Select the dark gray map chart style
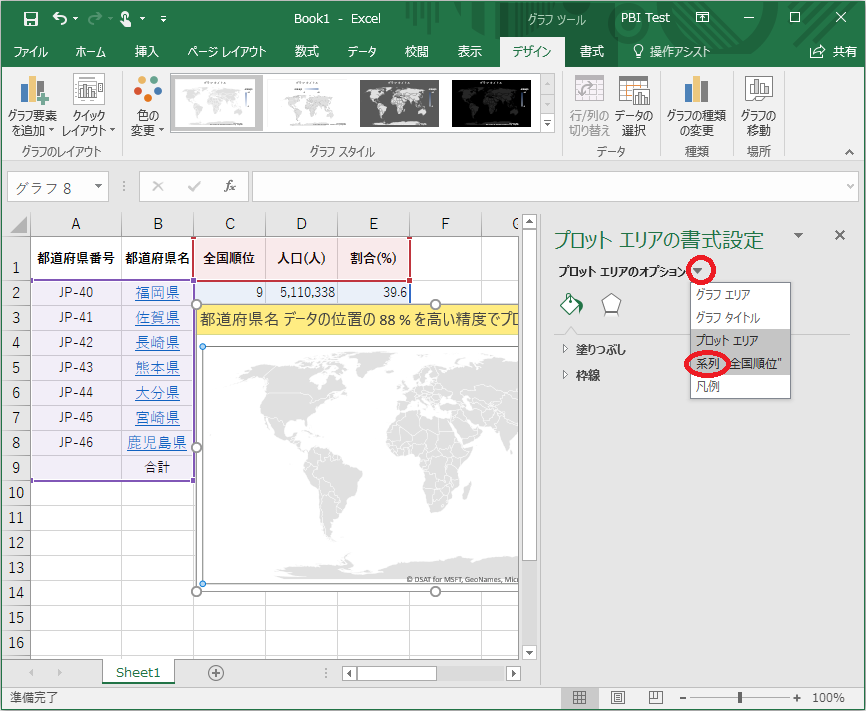 (x=399, y=103)
